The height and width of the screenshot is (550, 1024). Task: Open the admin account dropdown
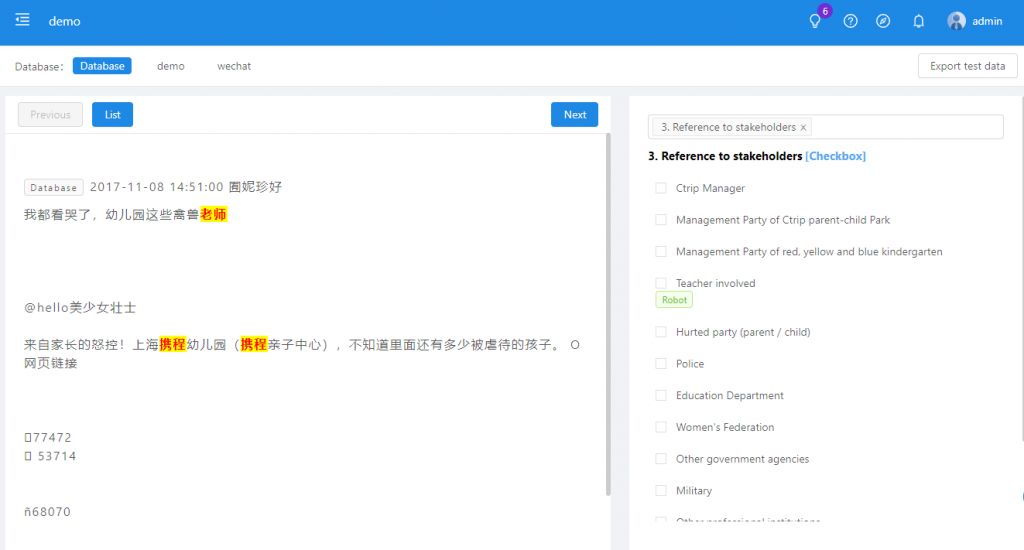tap(987, 21)
